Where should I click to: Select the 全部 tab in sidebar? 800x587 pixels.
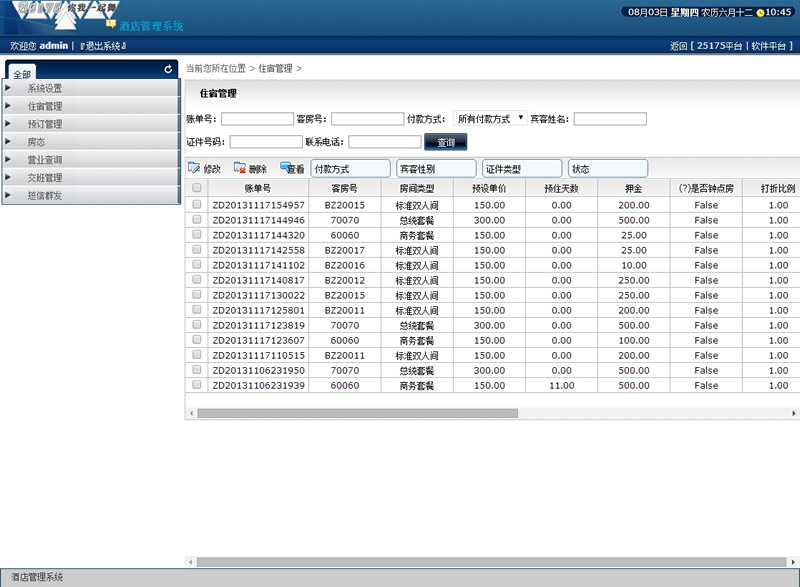[22, 74]
